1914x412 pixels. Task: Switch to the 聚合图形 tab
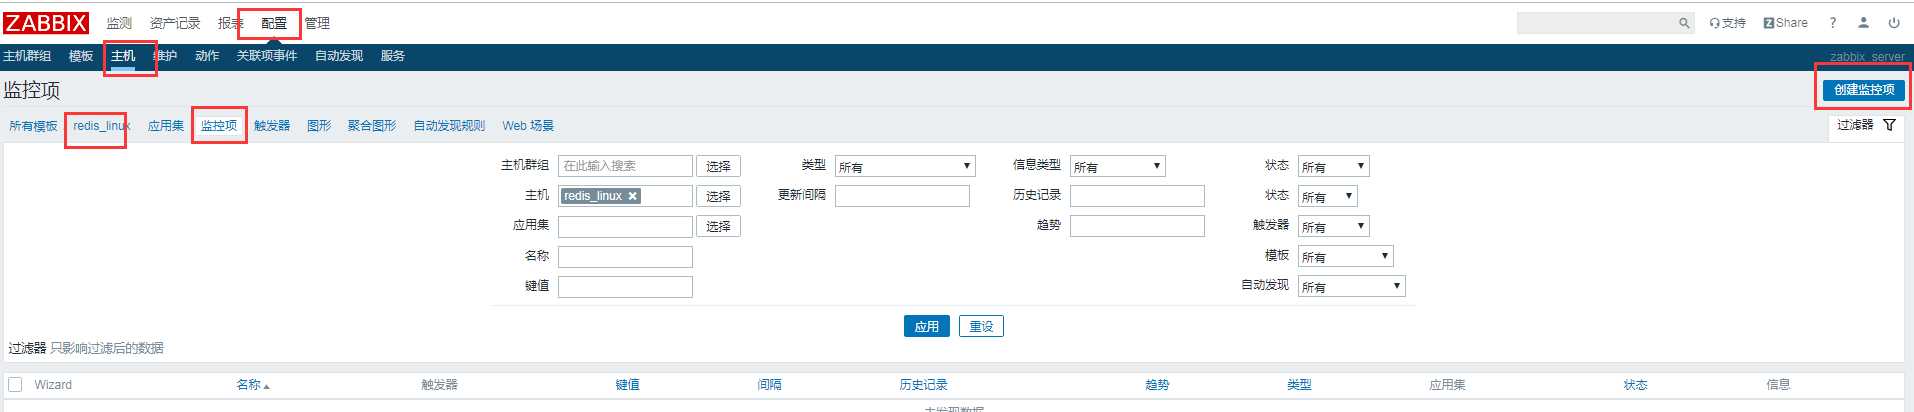tap(372, 126)
